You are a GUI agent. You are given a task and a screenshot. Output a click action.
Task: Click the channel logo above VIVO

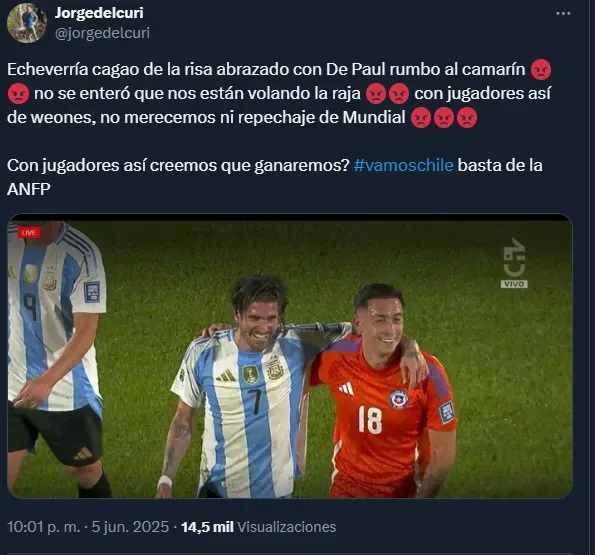514,258
